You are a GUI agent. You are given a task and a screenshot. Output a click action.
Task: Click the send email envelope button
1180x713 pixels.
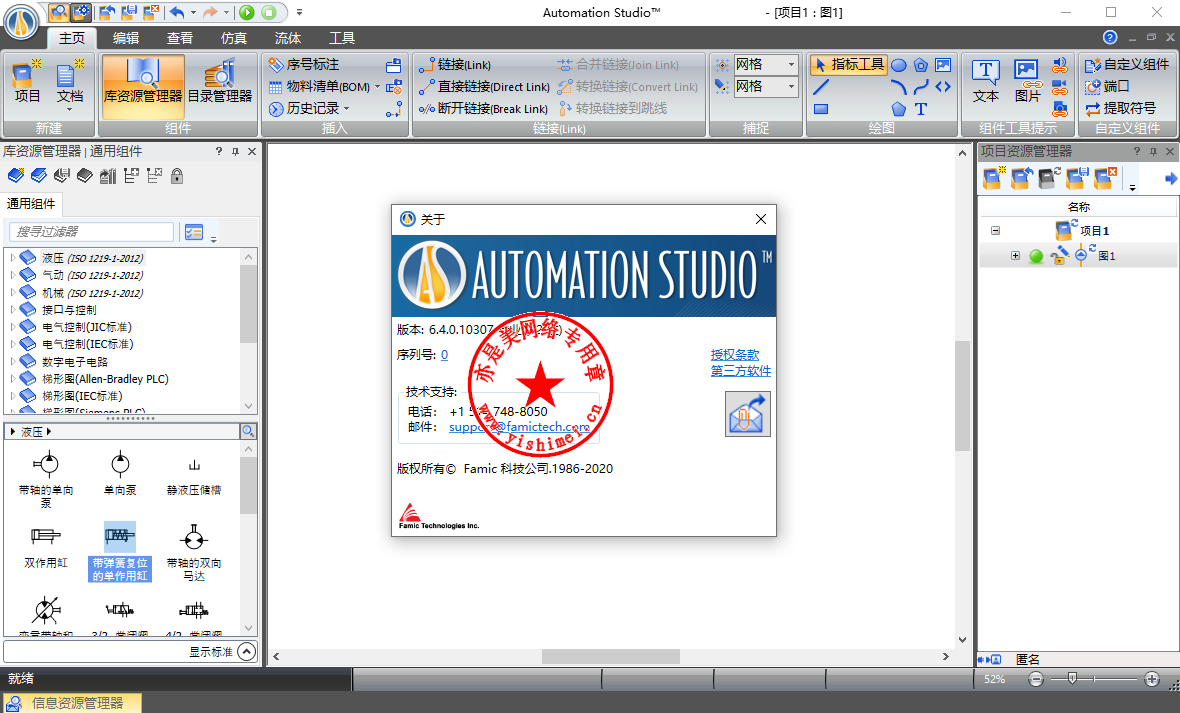coord(747,414)
